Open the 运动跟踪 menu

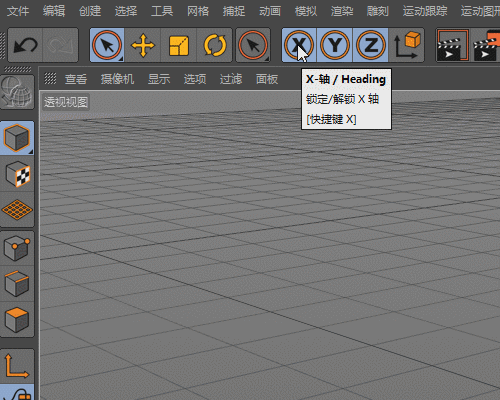click(425, 11)
